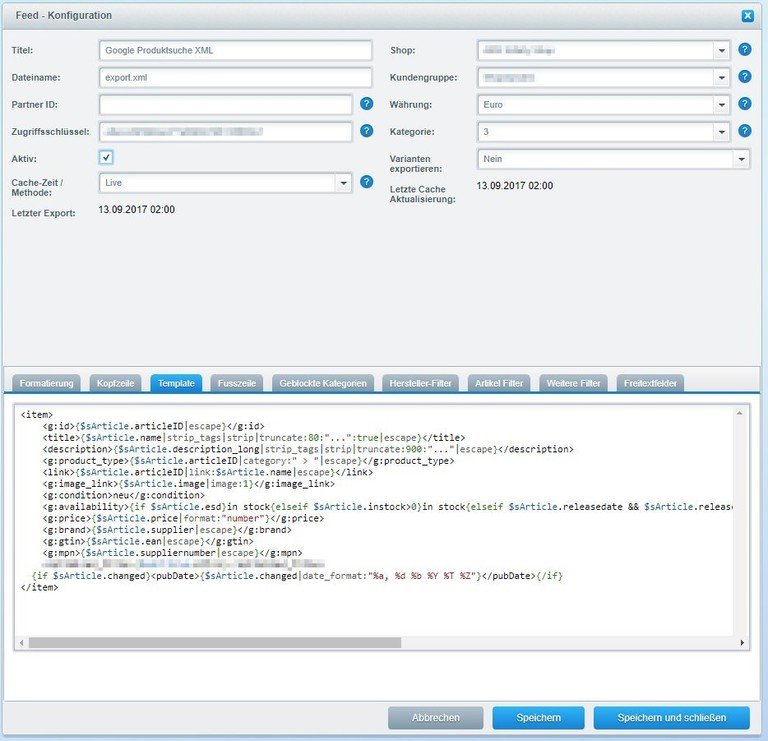Click Speichern und schließen button
Viewport: 768px width, 741px height.
click(672, 717)
